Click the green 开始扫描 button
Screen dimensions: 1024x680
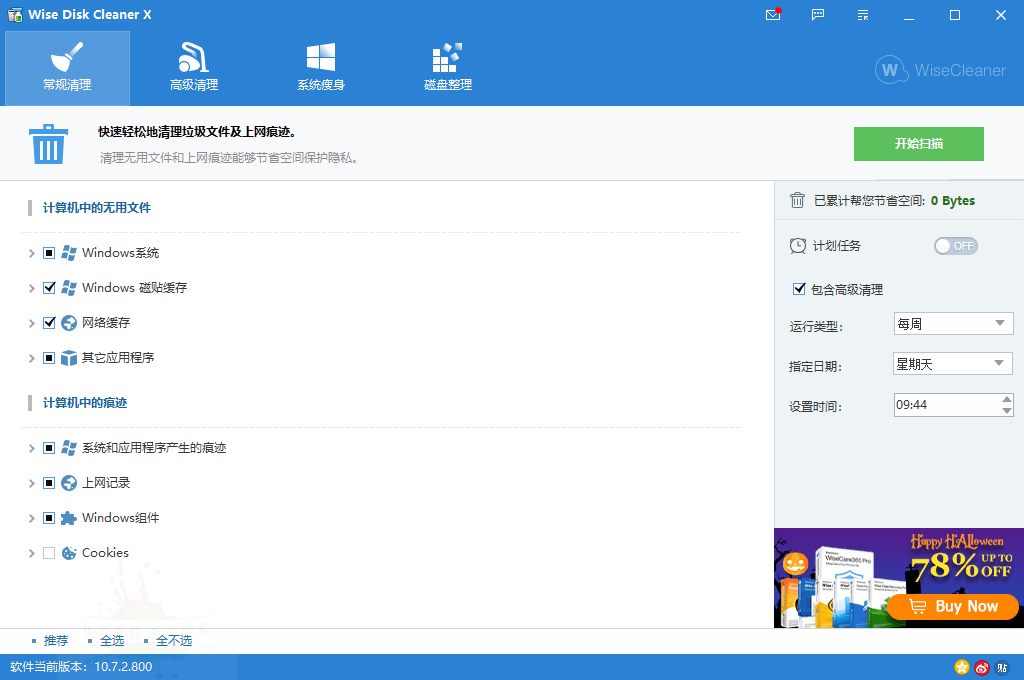click(x=918, y=144)
